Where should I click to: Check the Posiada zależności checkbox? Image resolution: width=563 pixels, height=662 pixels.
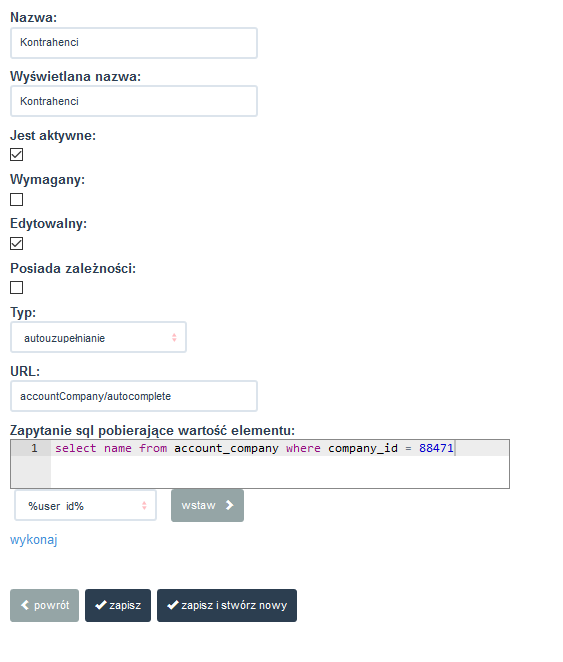[x=16, y=288]
